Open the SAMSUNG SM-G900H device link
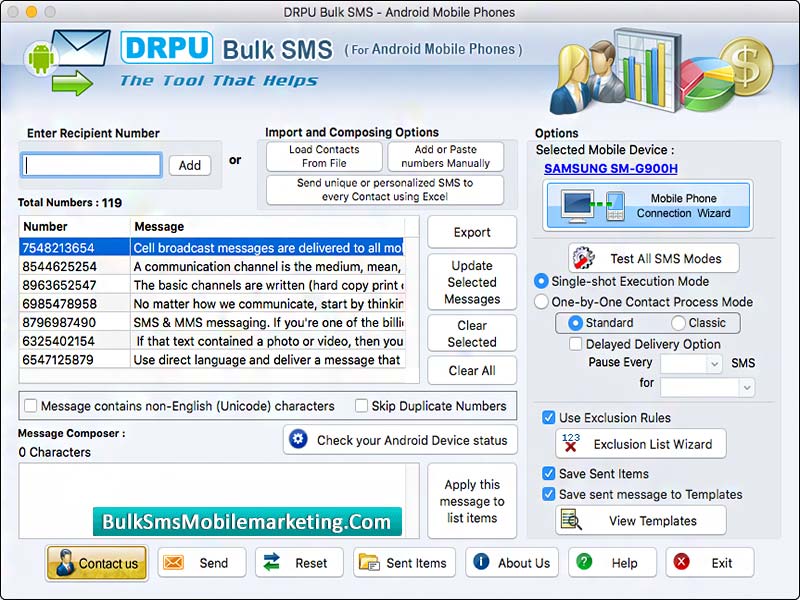Viewport: 800px width, 600px height. click(611, 168)
